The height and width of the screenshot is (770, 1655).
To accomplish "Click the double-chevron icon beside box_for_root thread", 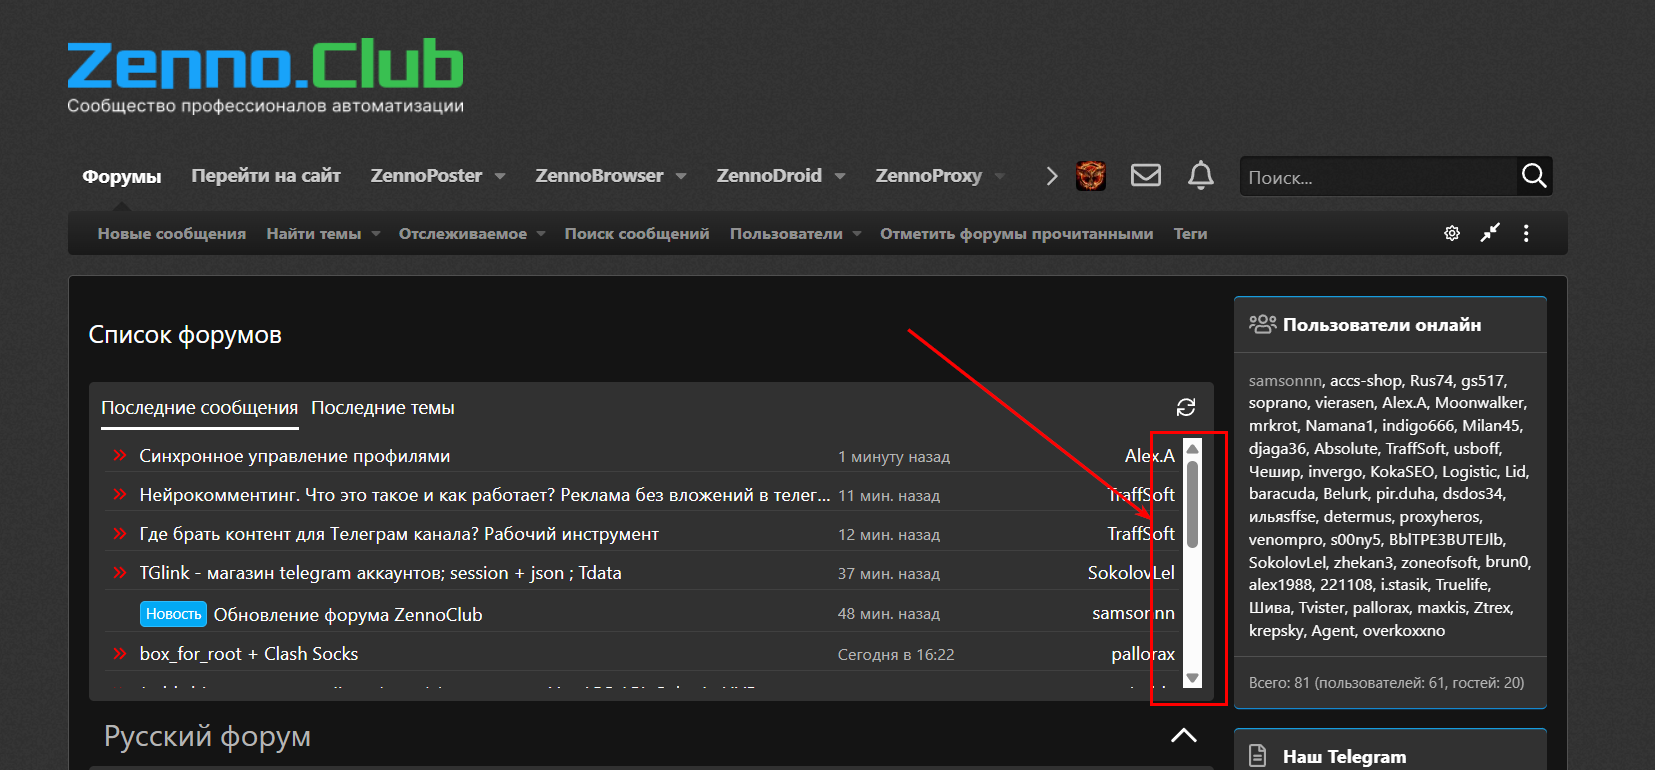I will coord(120,654).
